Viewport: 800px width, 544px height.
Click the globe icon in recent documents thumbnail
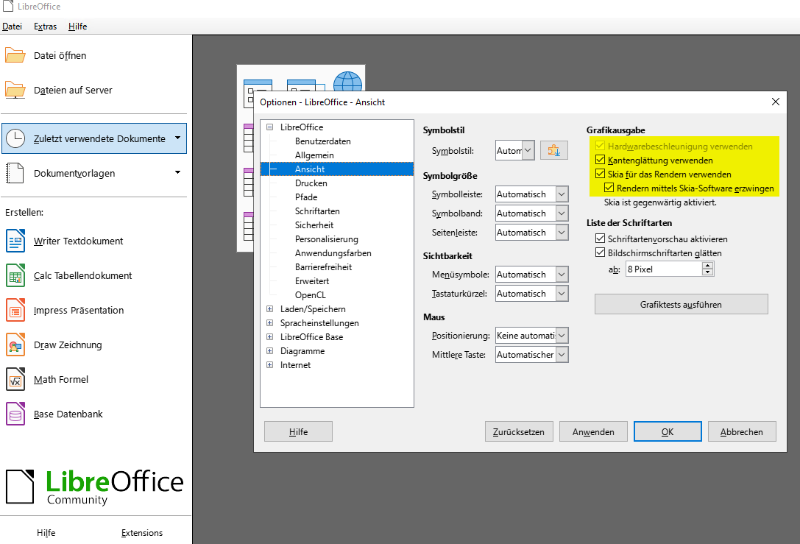pos(348,82)
